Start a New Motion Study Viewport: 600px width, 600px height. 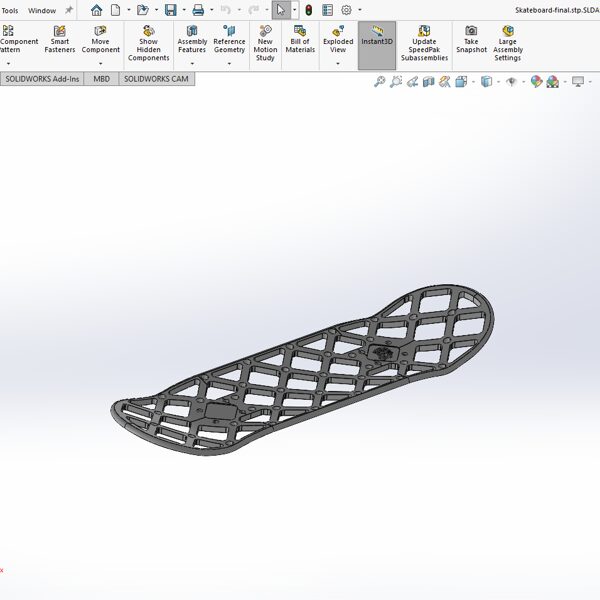pos(265,45)
